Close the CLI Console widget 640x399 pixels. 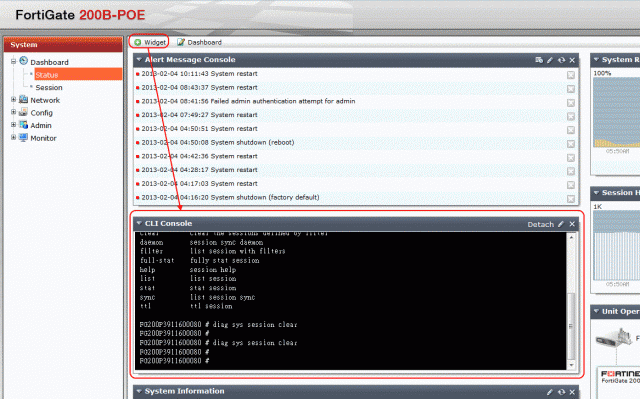(572, 224)
